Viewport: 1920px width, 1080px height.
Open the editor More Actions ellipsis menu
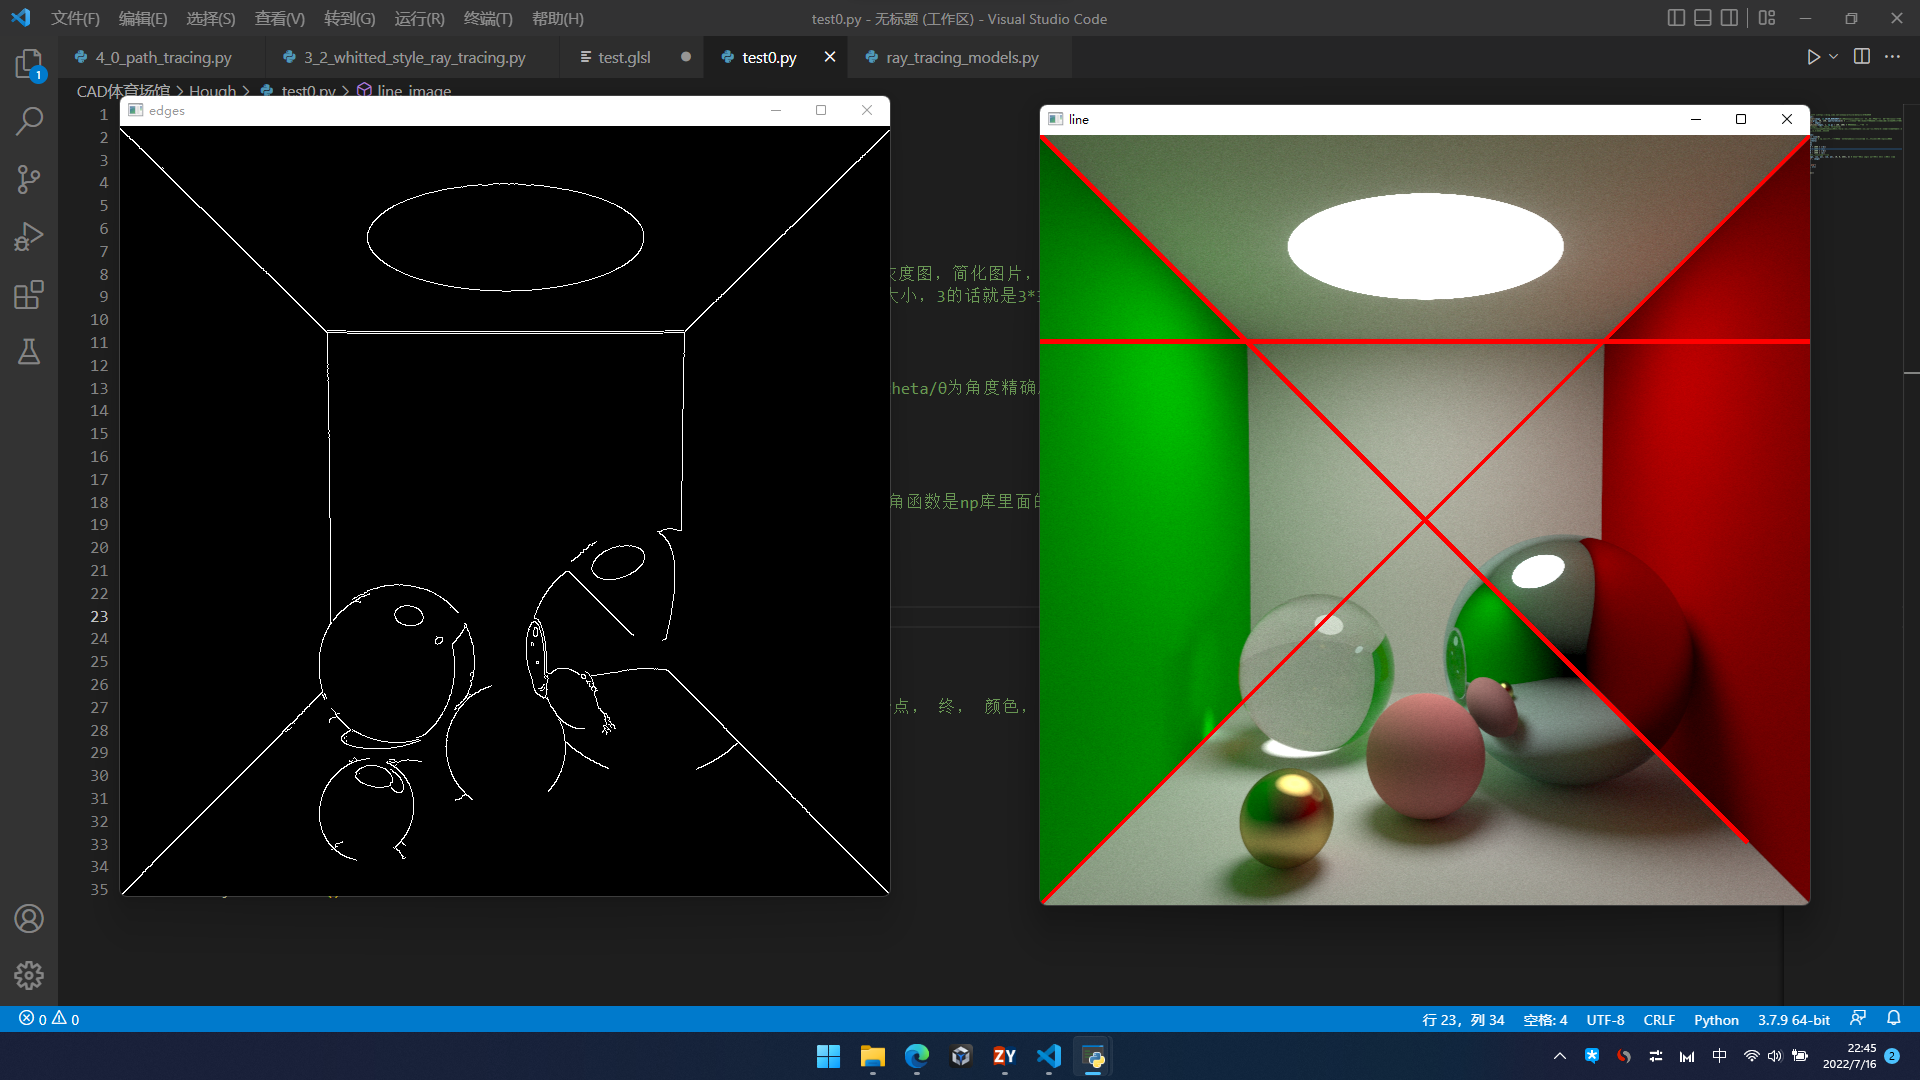[x=1892, y=57]
